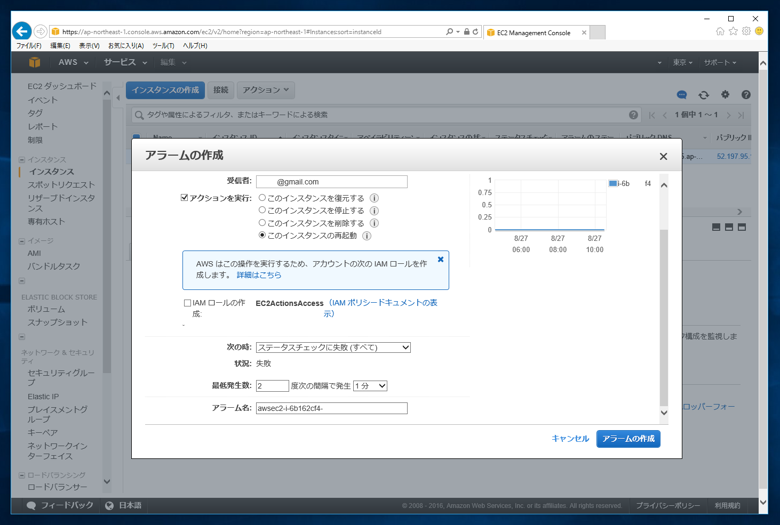Click the キャンセル link in dialog

tap(570, 438)
